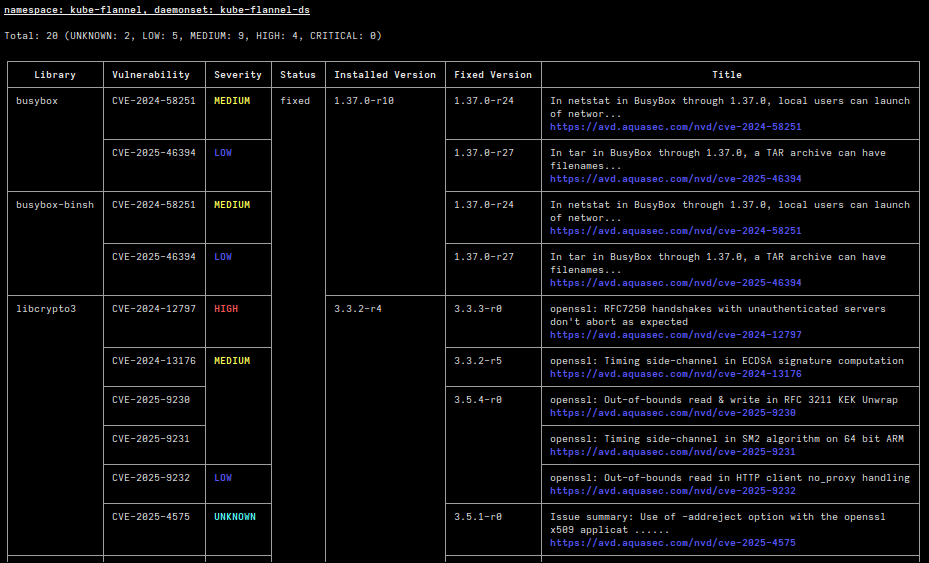The width and height of the screenshot is (929, 563).
Task: Click the cyan UNKNOWN severity label
Action: click(235, 517)
